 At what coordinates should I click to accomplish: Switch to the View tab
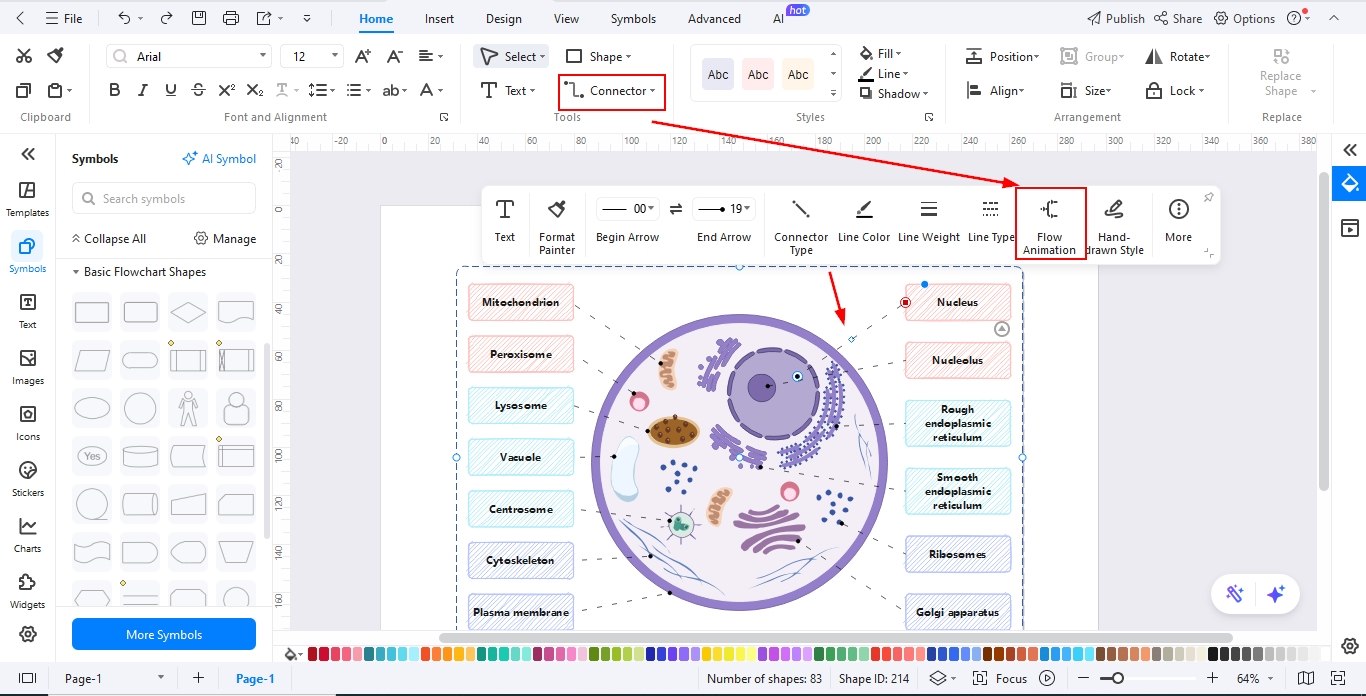[566, 18]
